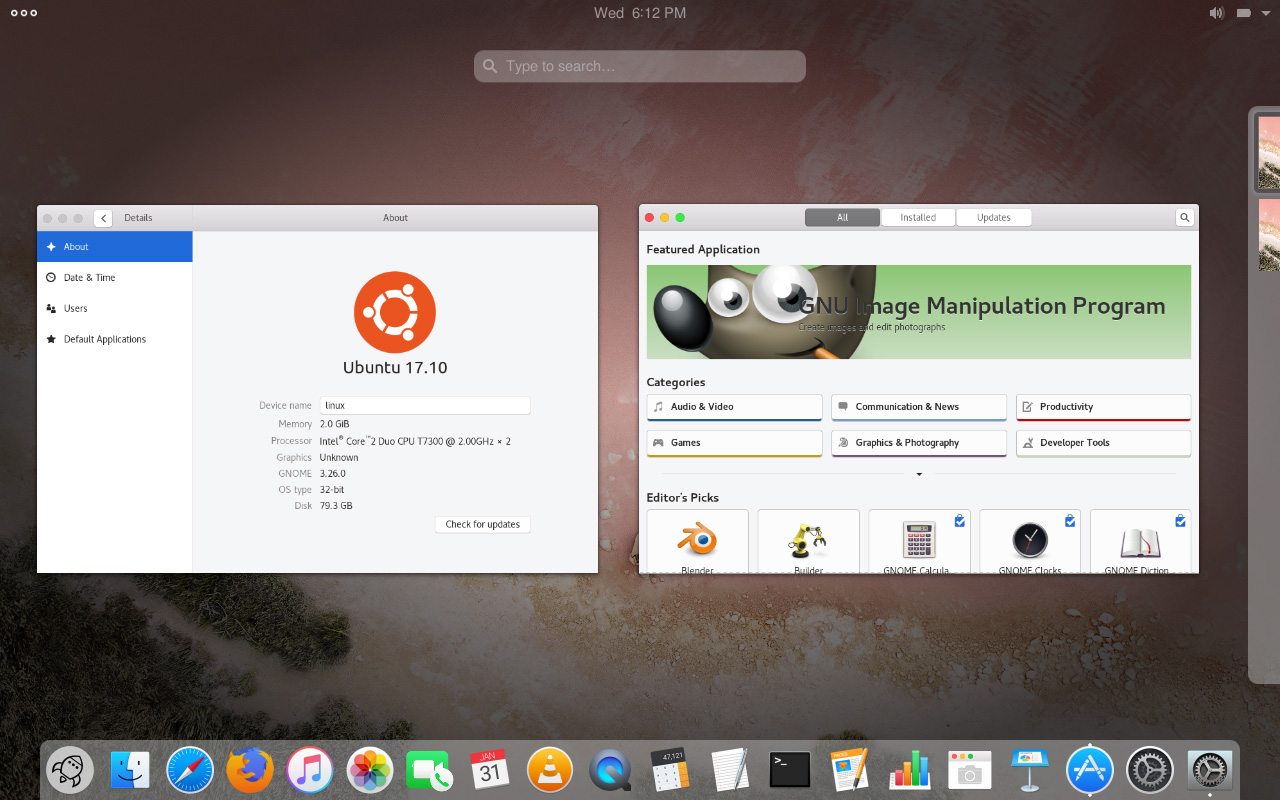Open the screenshot camera window icon in dock
The image size is (1280, 800).
[x=970, y=771]
